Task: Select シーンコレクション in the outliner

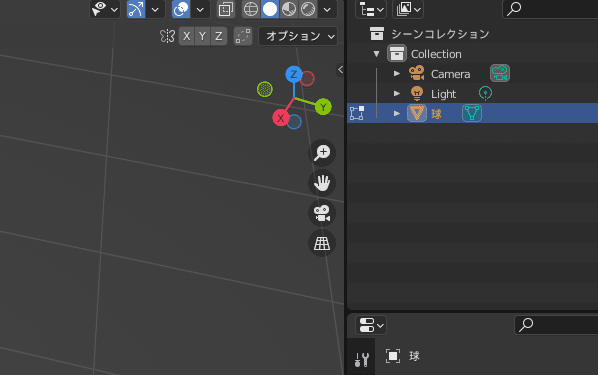Action: coord(440,34)
